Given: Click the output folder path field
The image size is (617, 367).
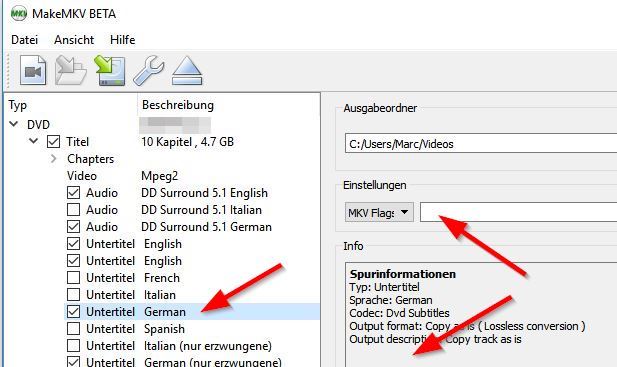Looking at the screenshot, I should pos(481,144).
